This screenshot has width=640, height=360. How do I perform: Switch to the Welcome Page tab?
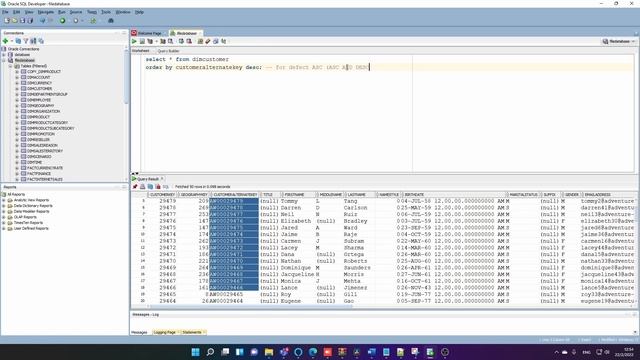(x=149, y=33)
